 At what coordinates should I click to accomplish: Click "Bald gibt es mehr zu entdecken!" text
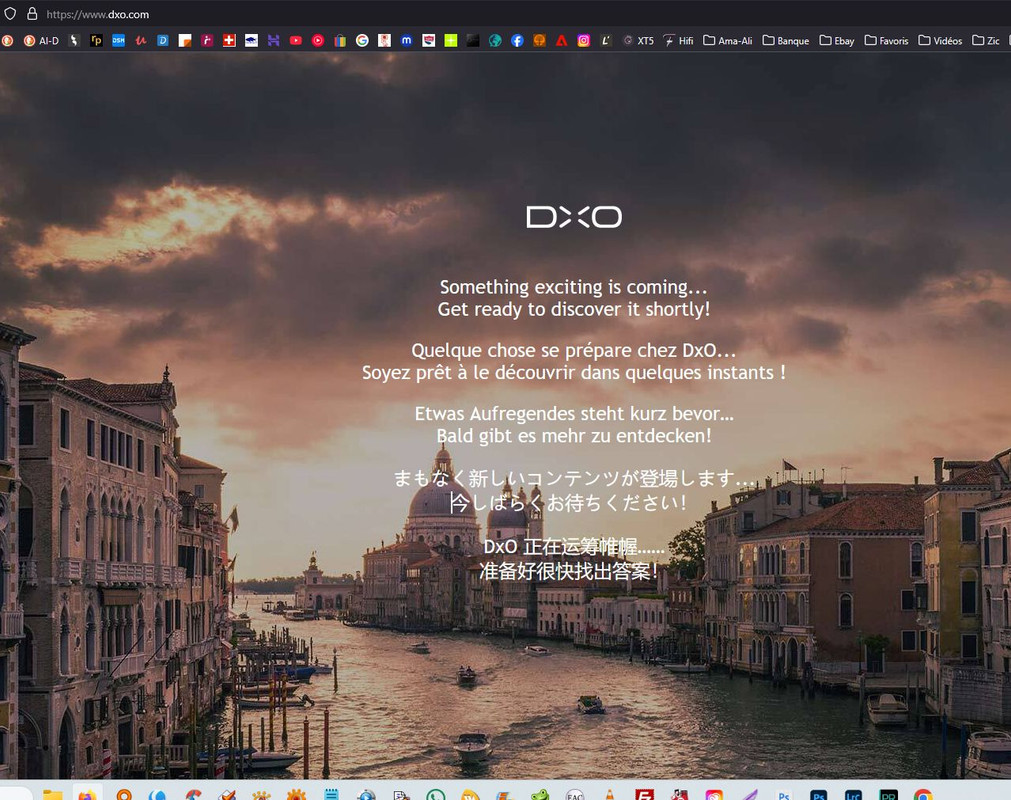coord(574,436)
